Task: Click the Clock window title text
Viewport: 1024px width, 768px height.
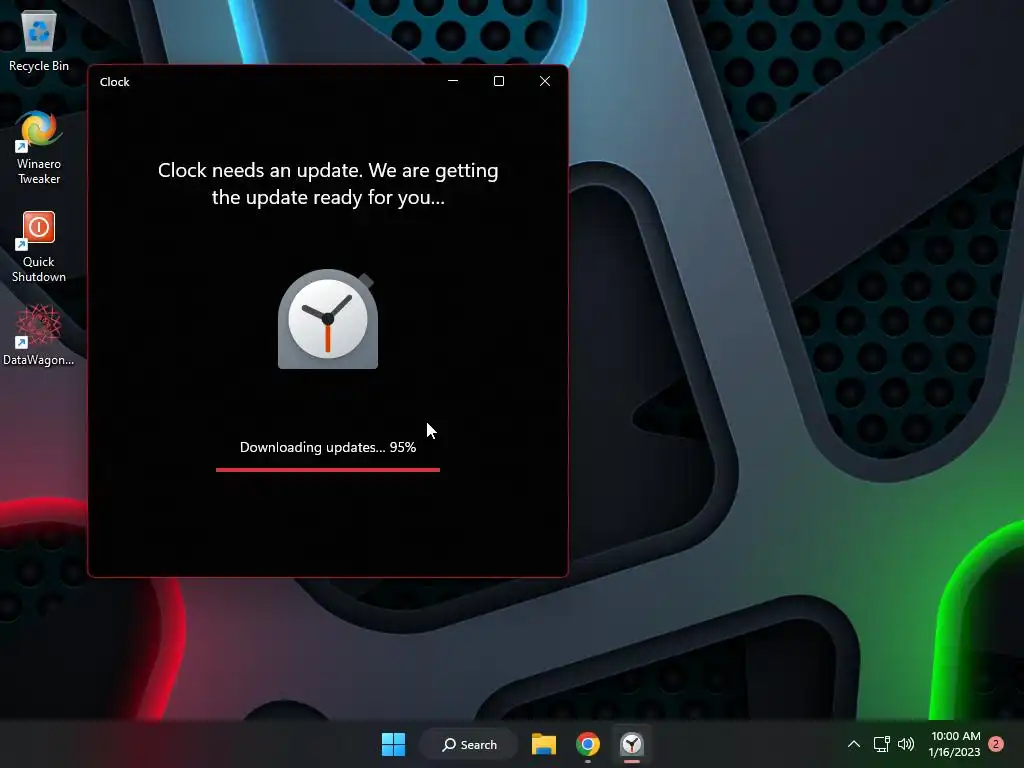Action: (x=115, y=82)
